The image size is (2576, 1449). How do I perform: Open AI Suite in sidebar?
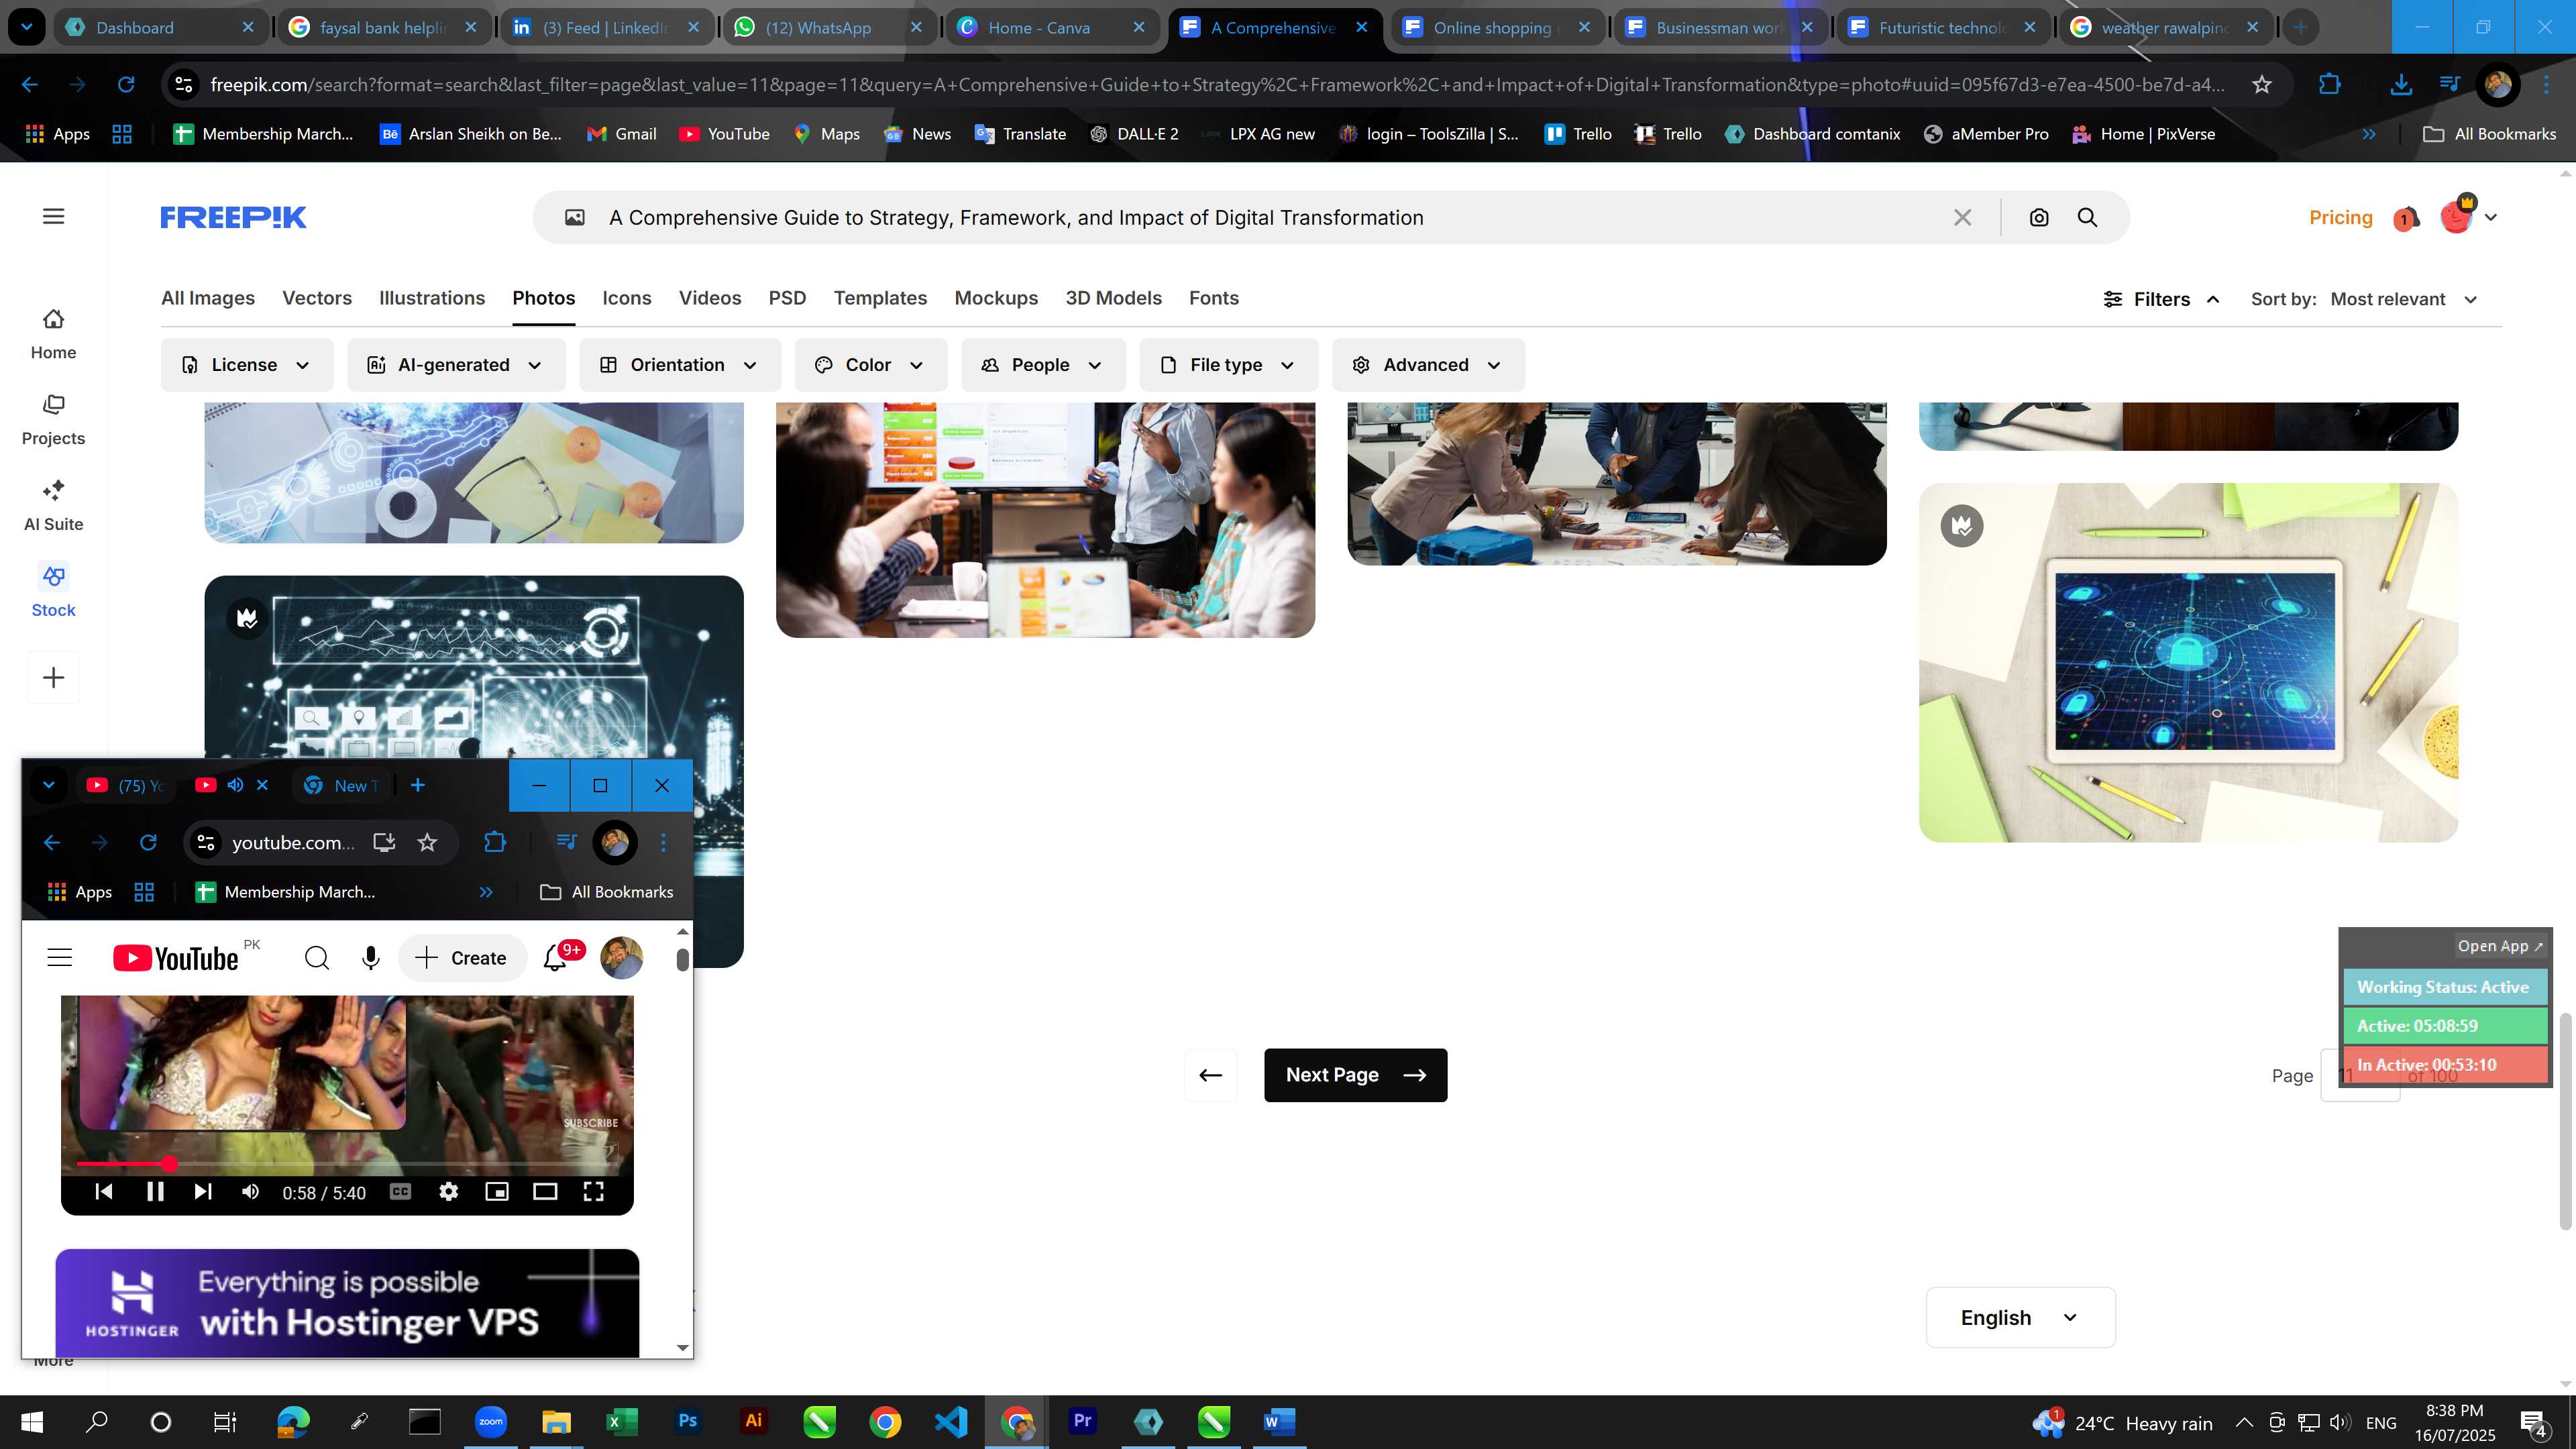coord(53,506)
